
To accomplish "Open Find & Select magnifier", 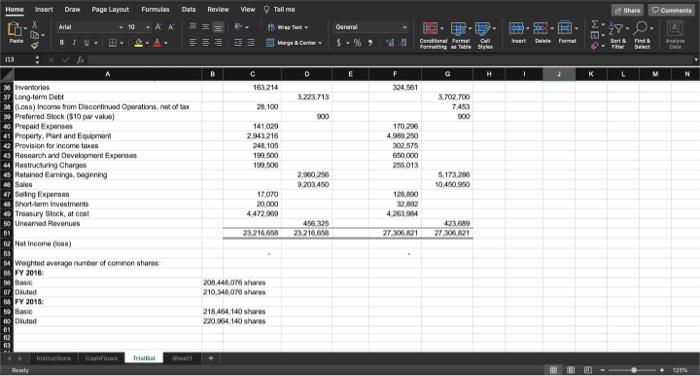I will point(641,28).
